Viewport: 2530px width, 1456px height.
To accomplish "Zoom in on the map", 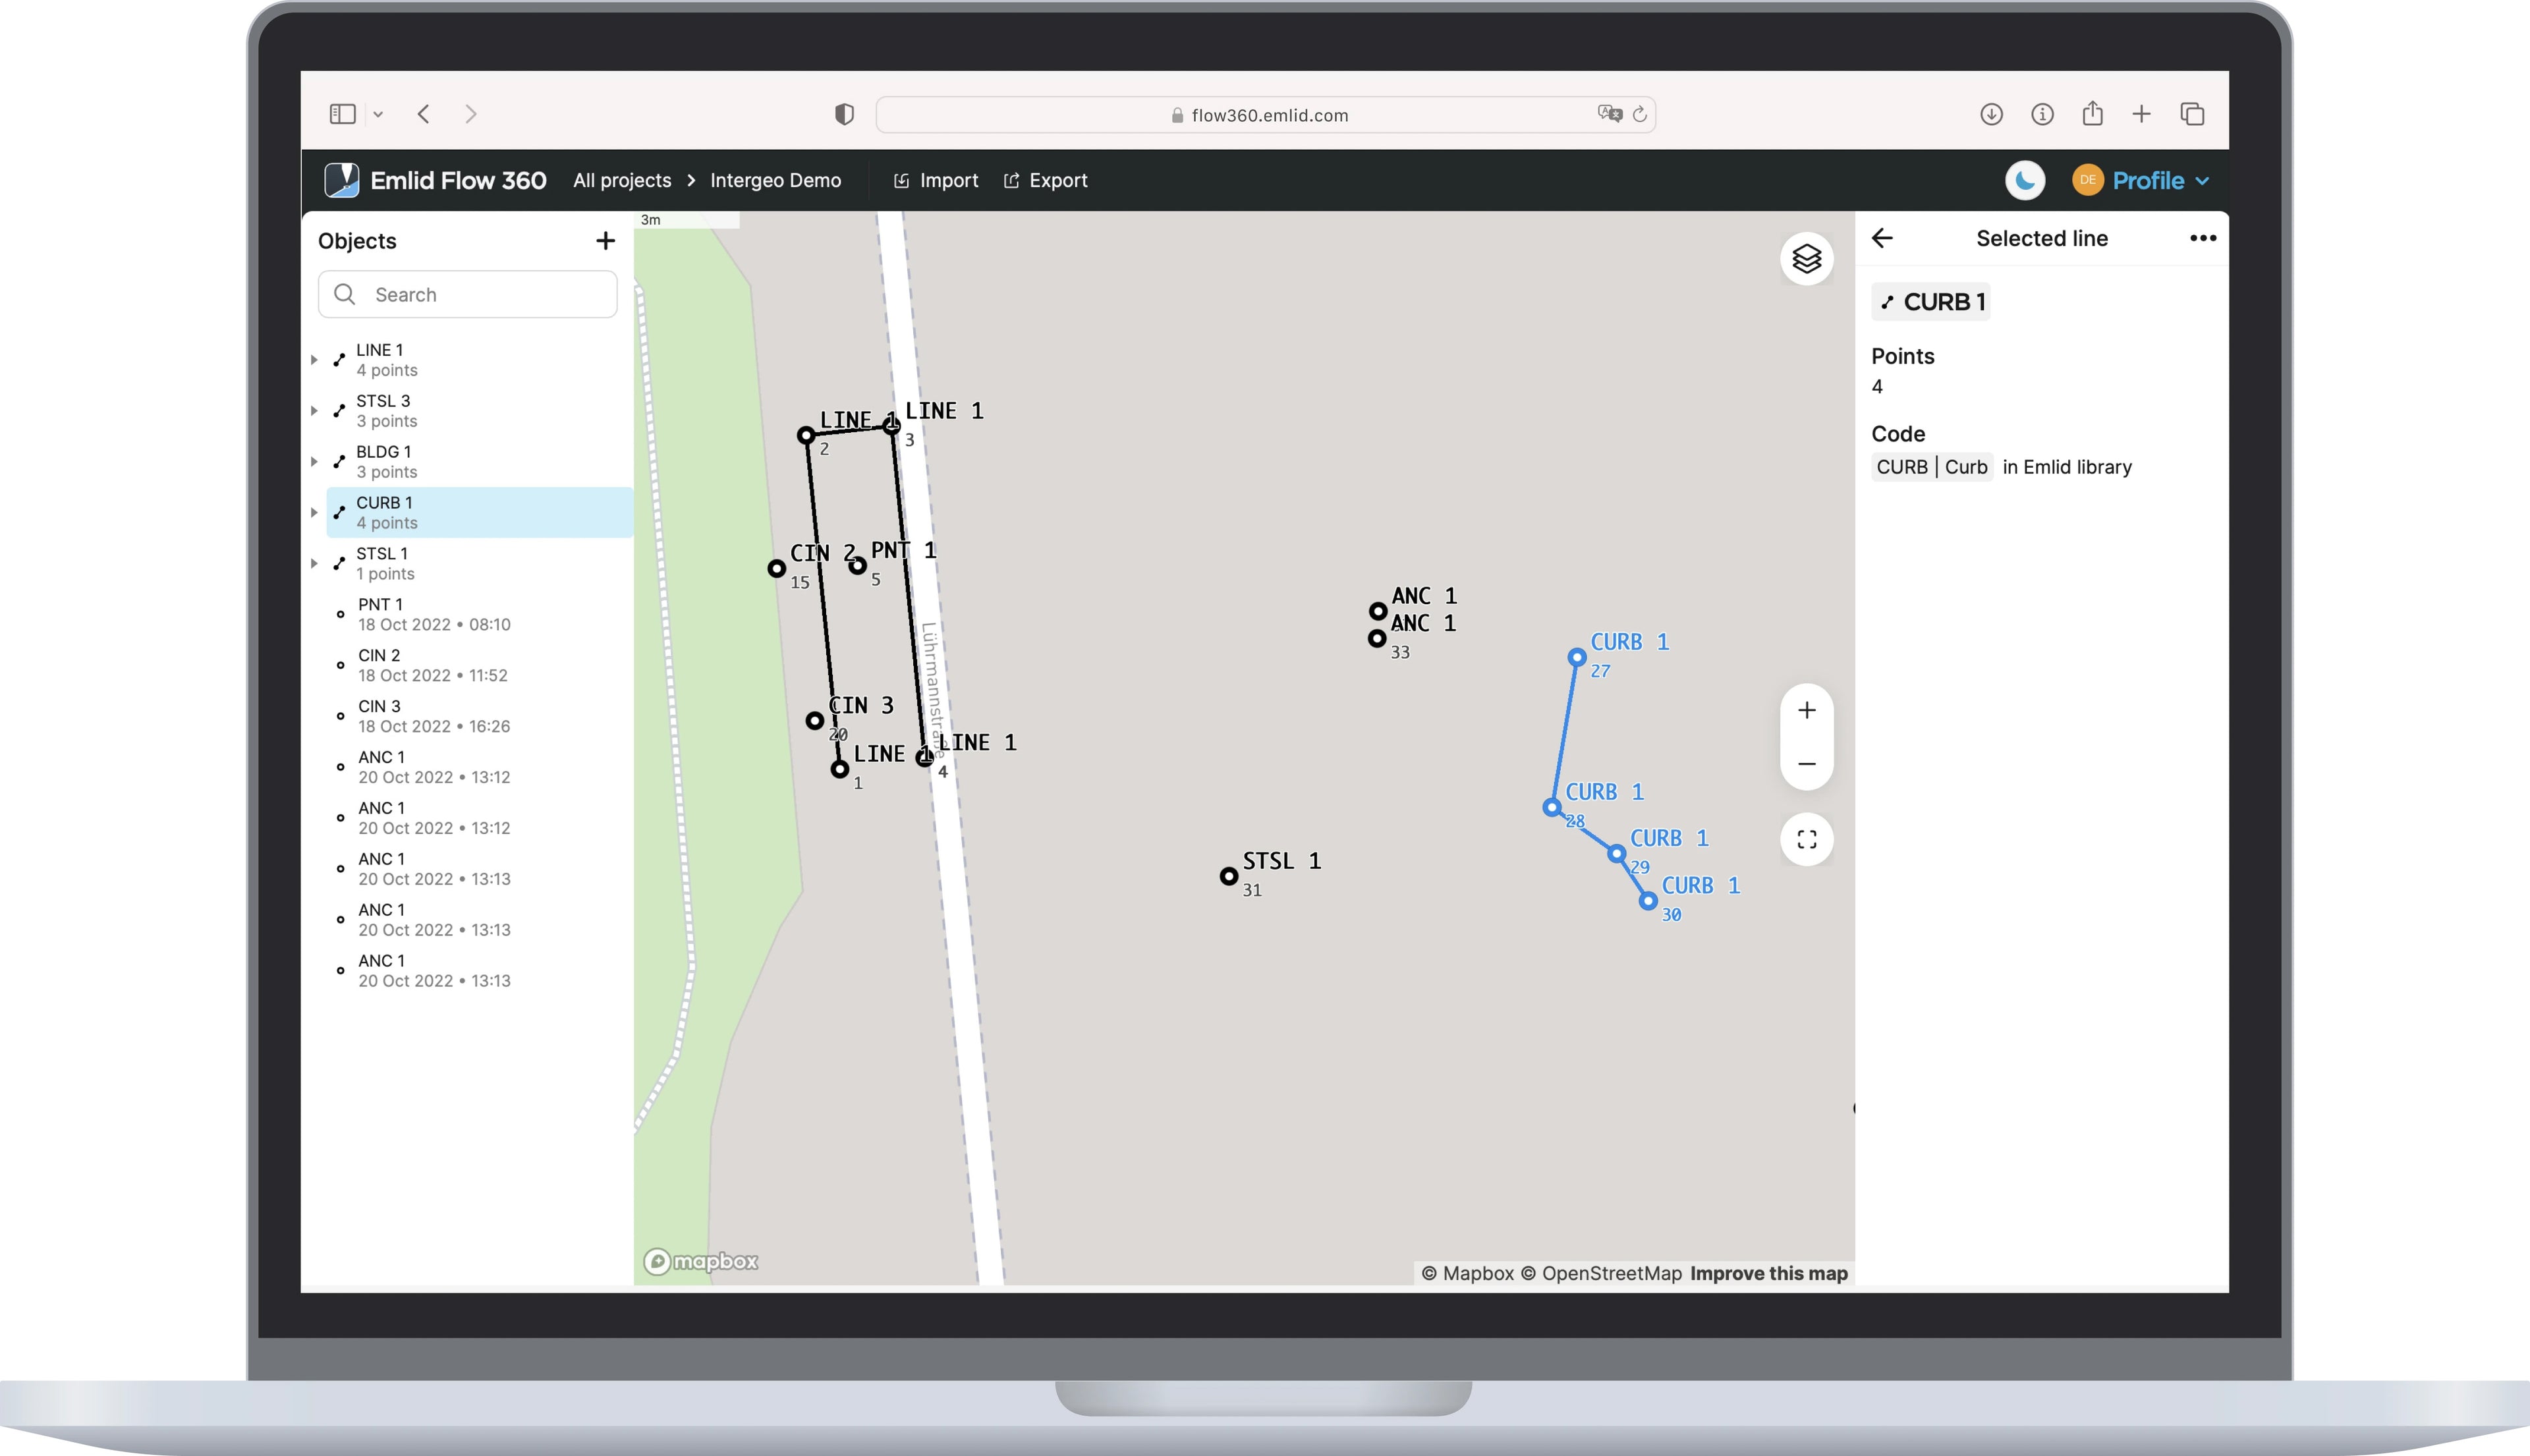I will (1806, 711).
